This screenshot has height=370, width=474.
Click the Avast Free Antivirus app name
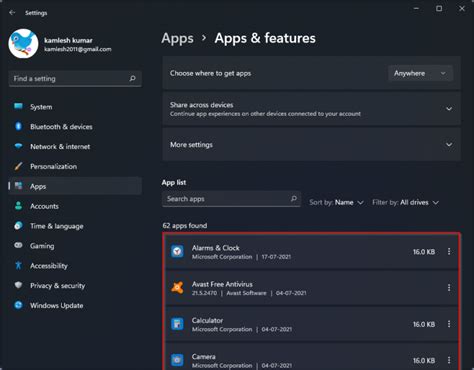[x=222, y=284]
